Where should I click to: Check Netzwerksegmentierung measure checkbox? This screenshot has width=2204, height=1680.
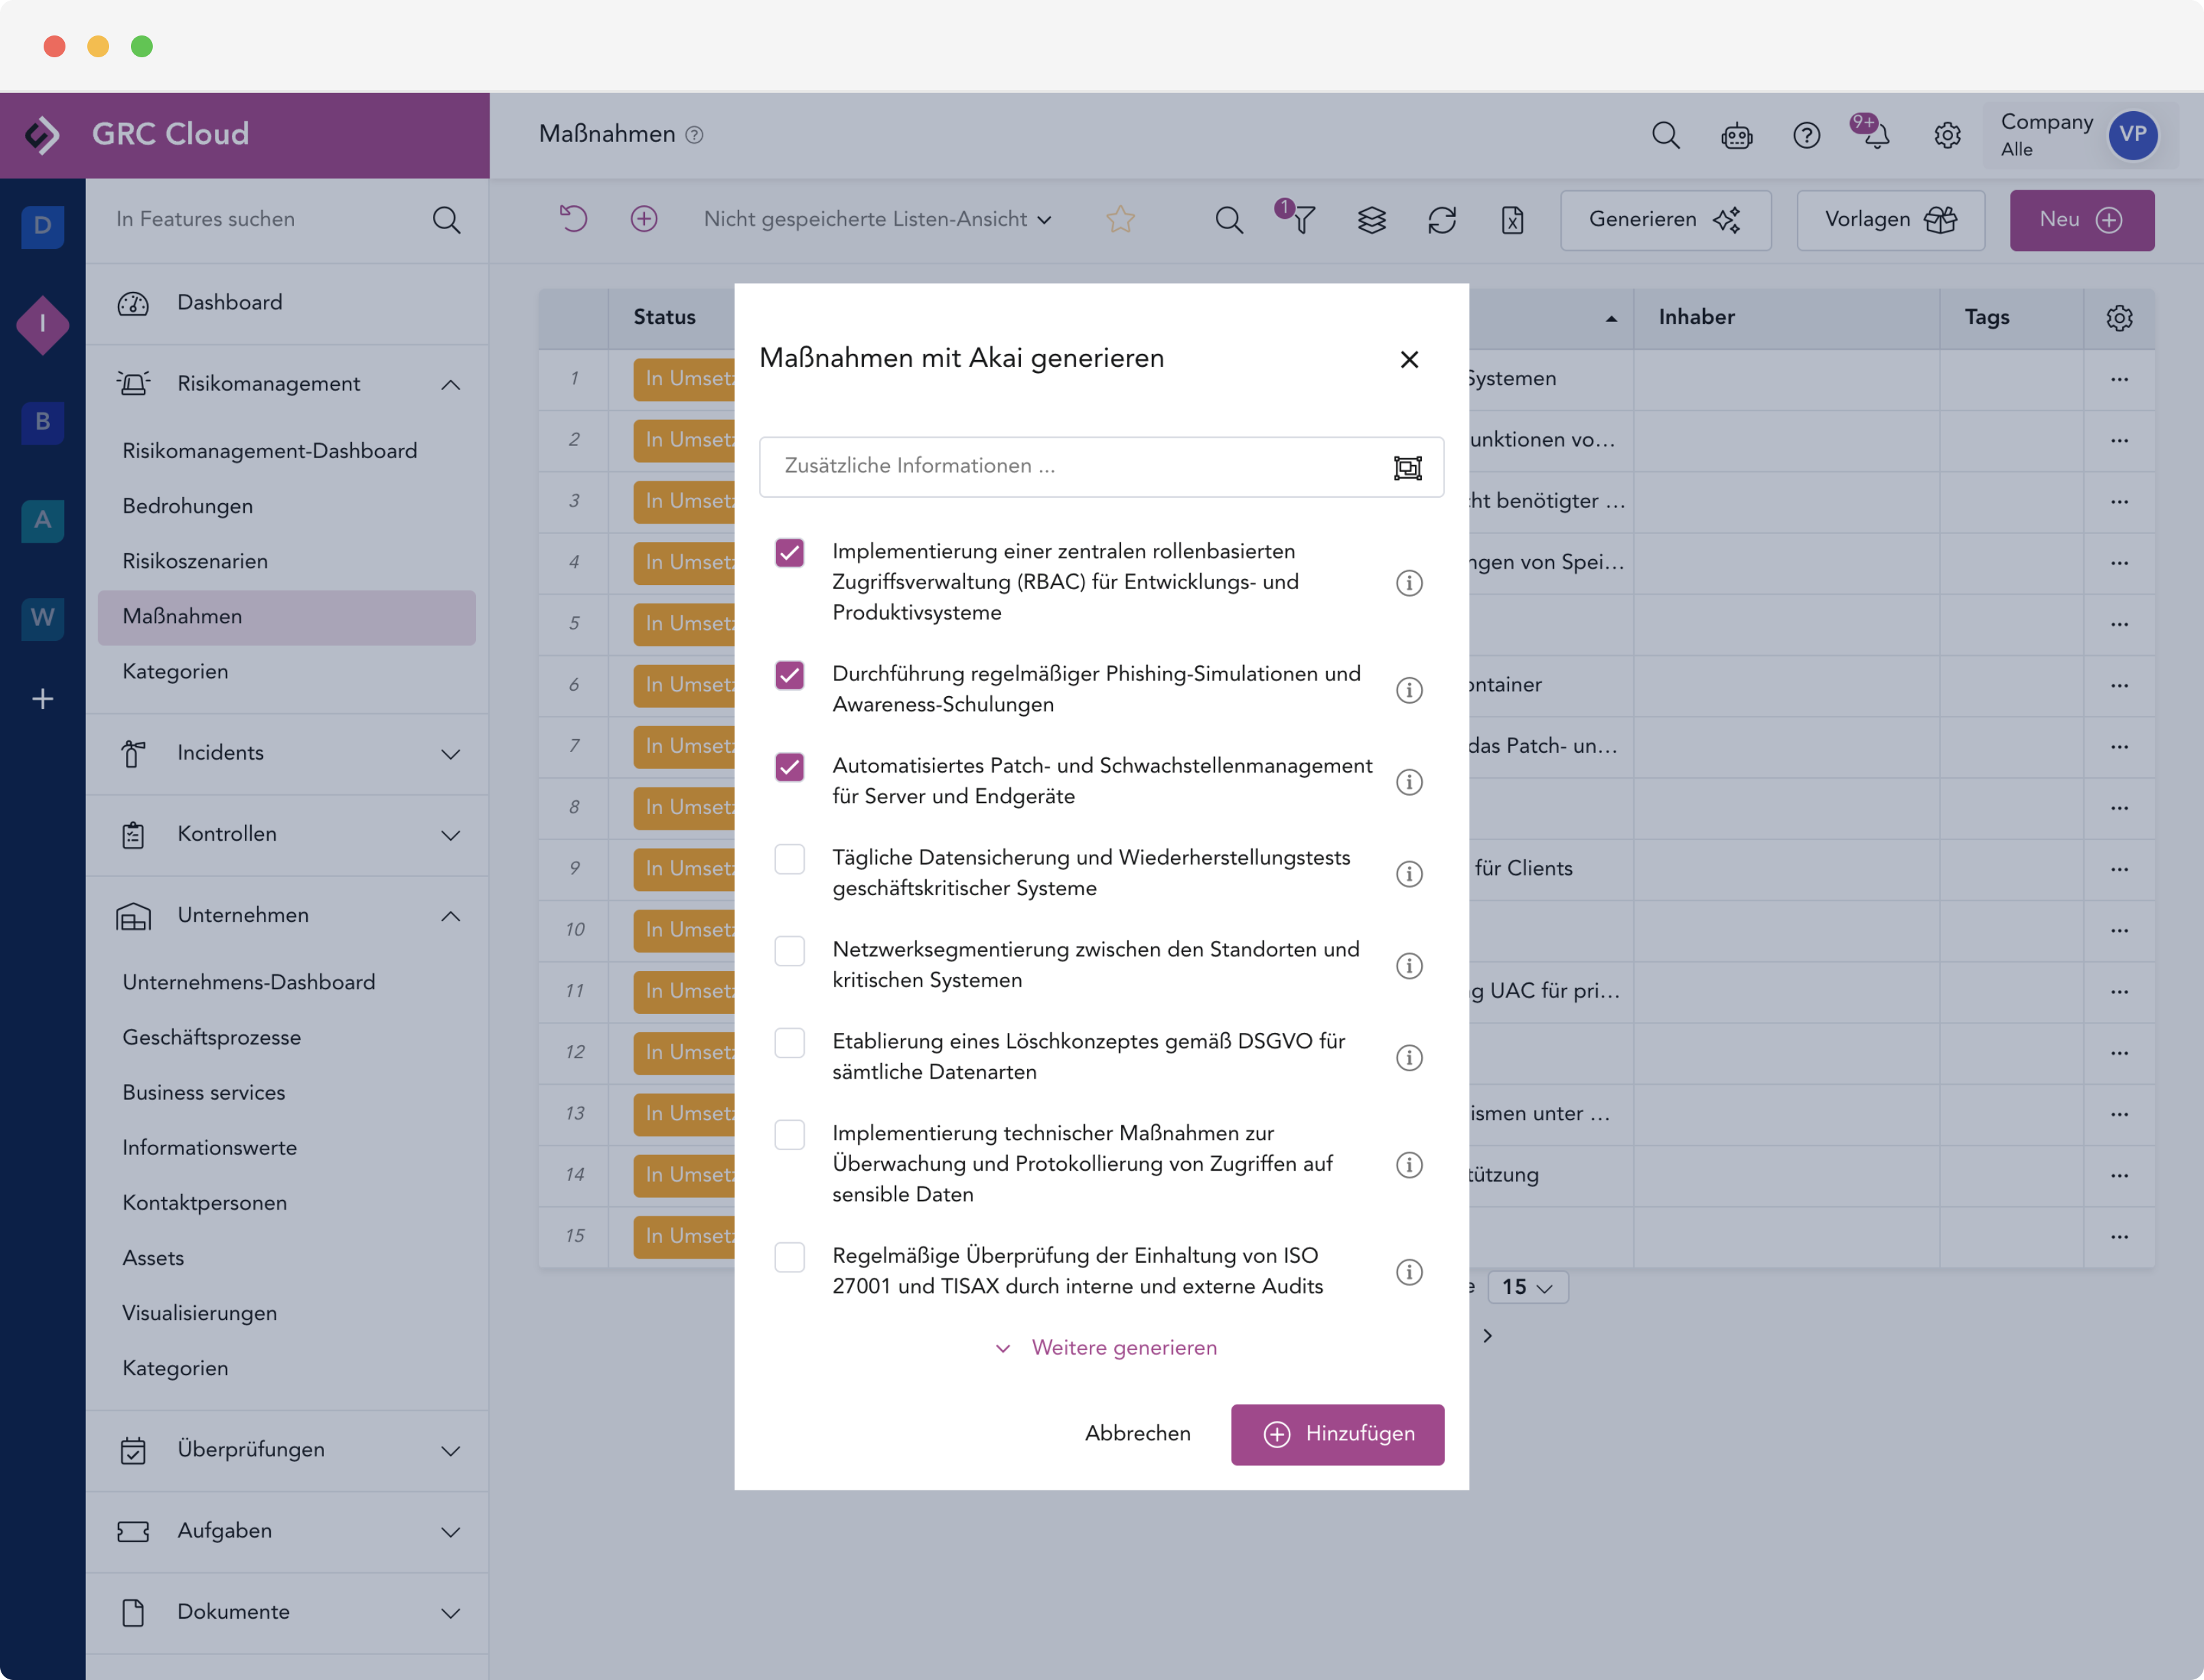(789, 950)
